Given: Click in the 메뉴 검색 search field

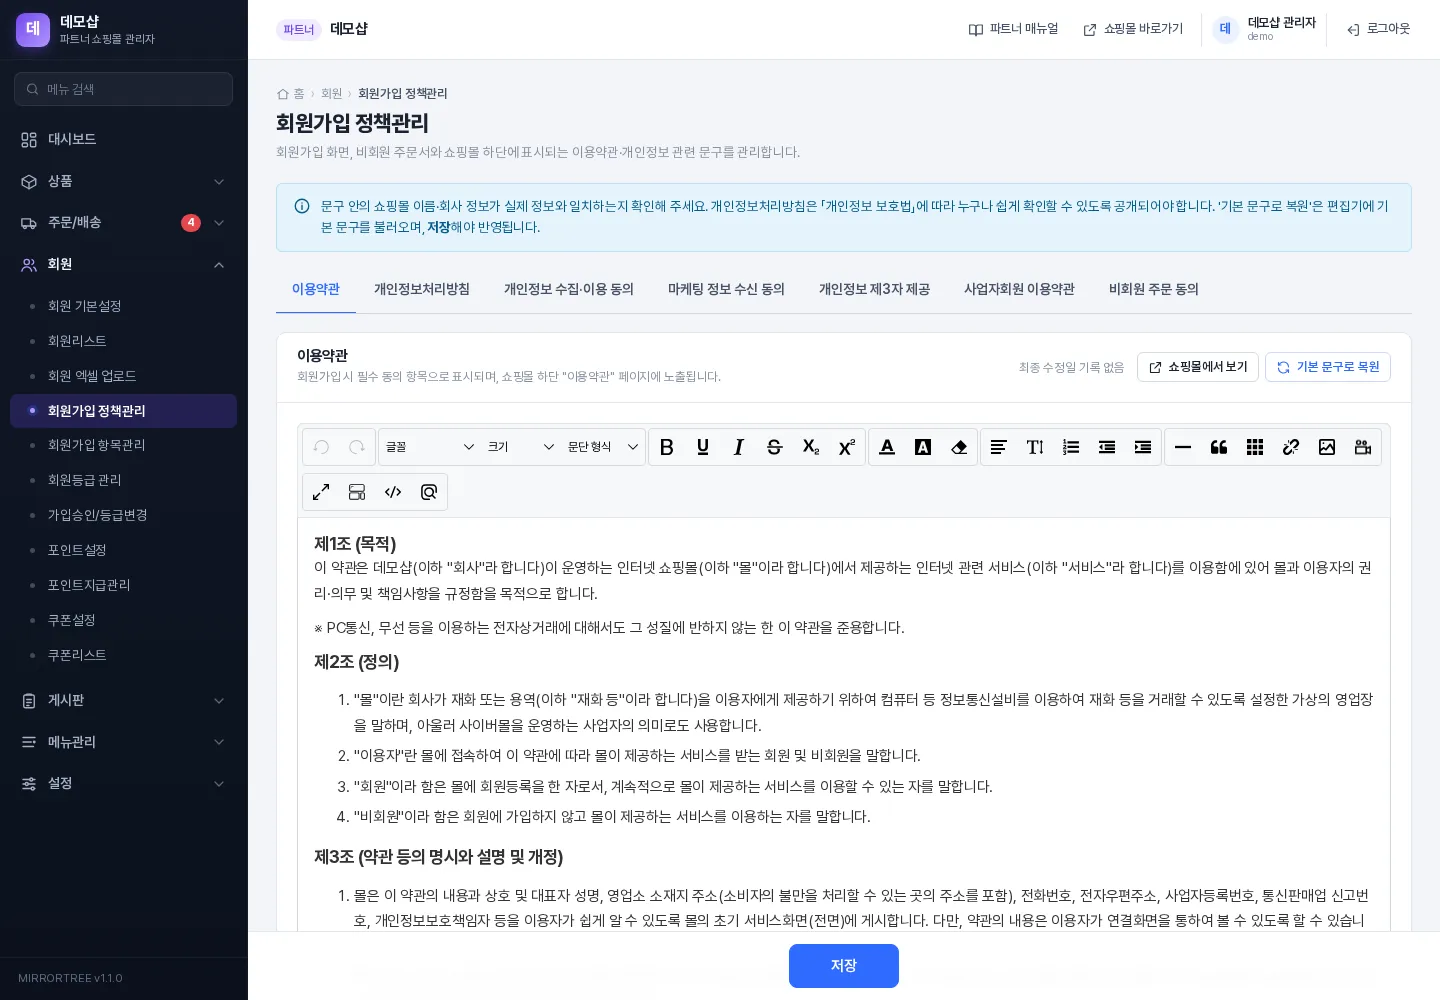Looking at the screenshot, I should point(123,89).
